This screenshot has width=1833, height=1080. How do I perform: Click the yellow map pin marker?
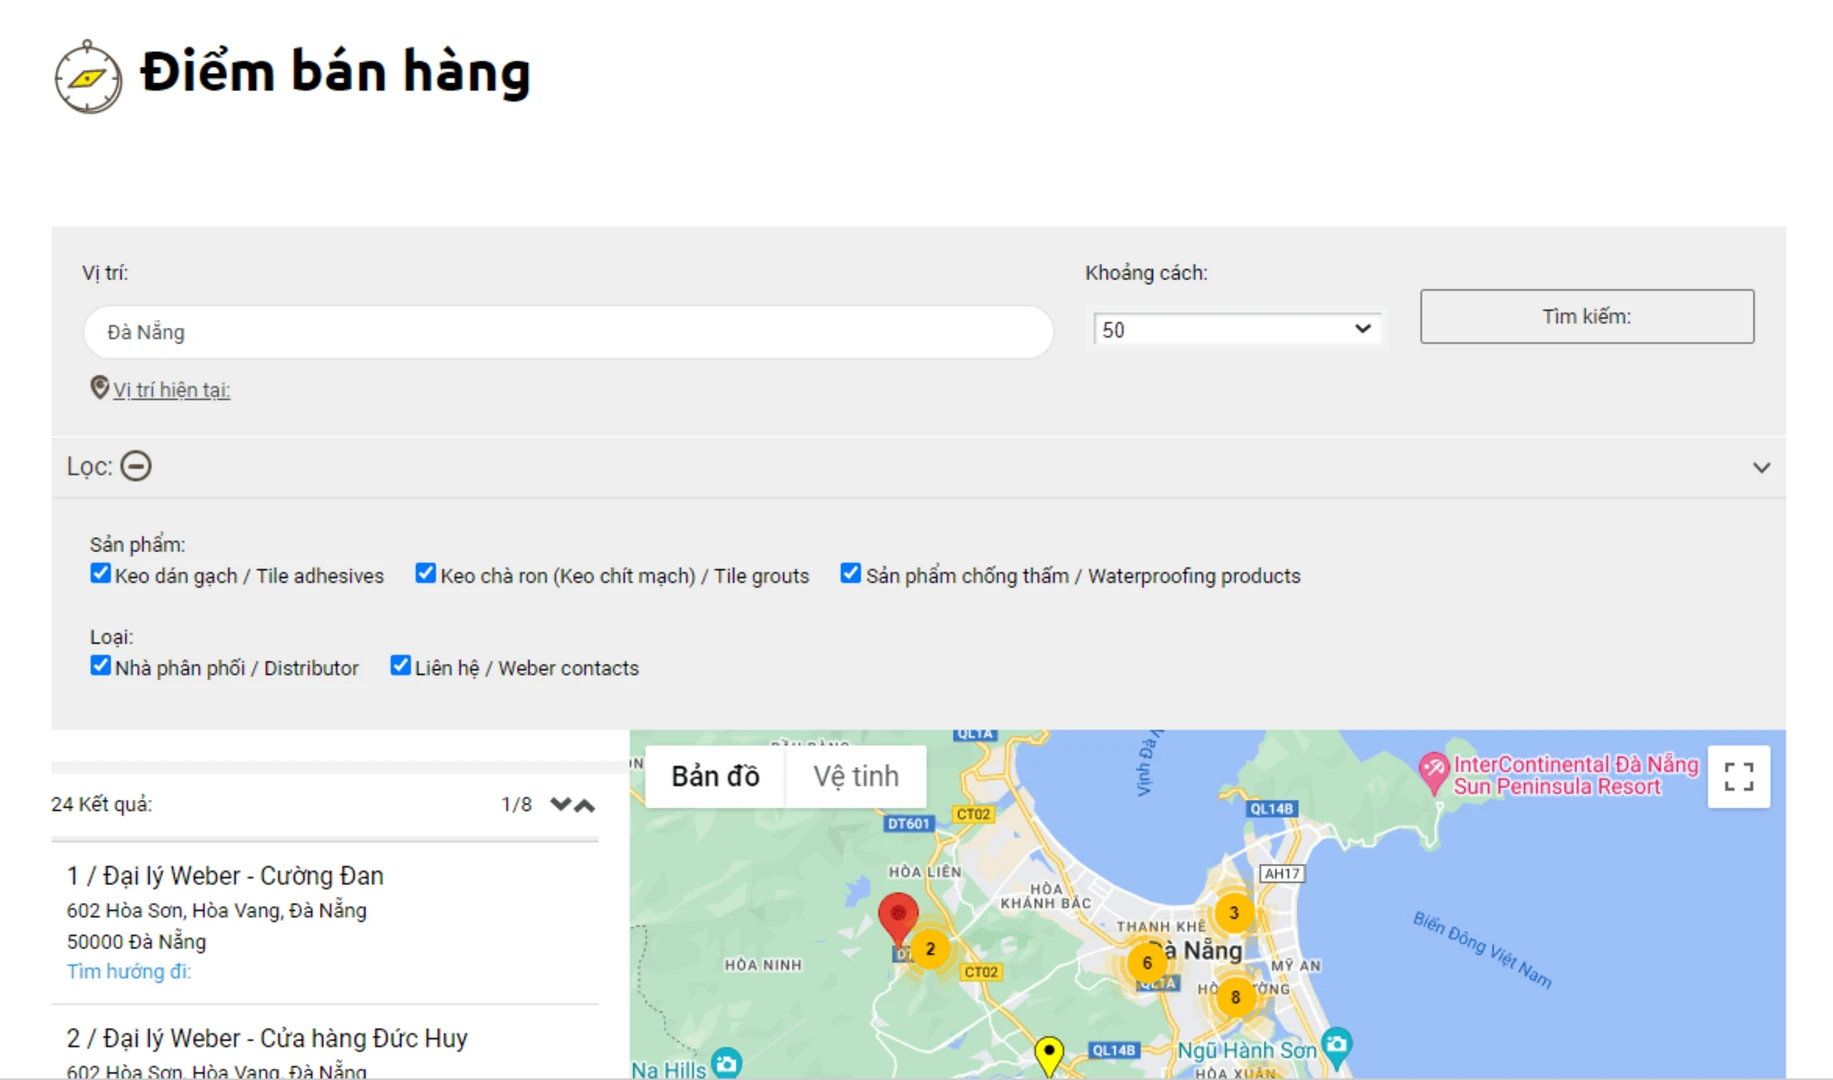click(1048, 1053)
